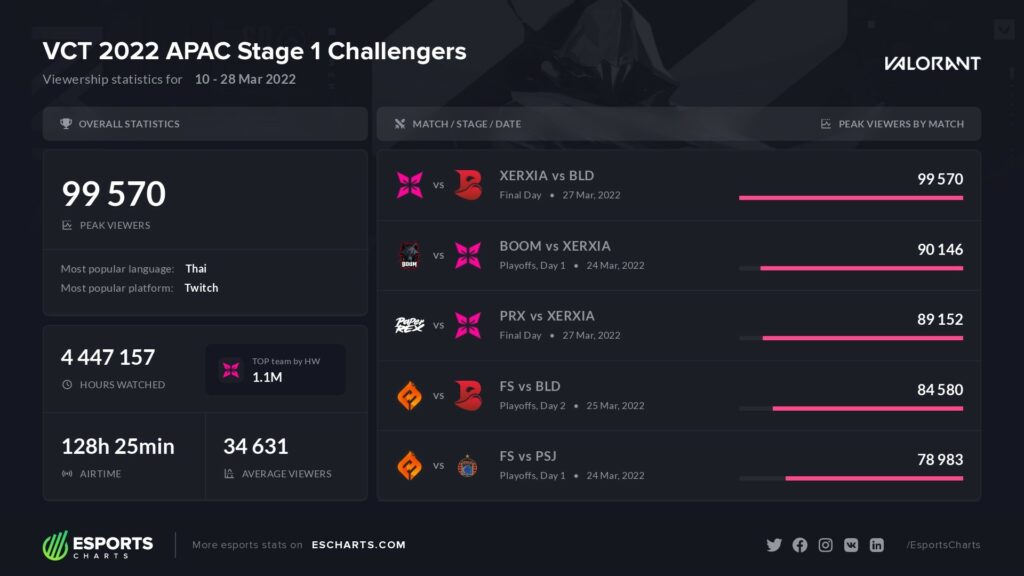Open the Facebook icon in footer

click(799, 545)
